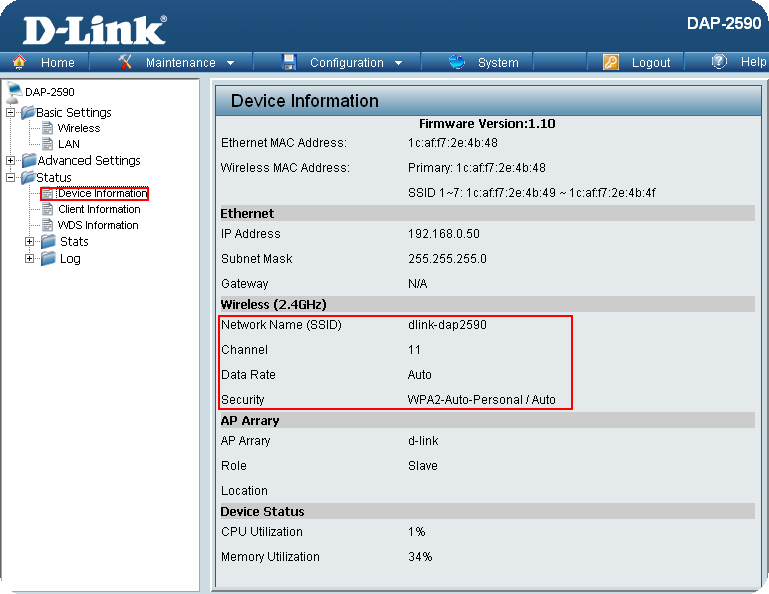Open Device Information in the tree
Viewport: 769px width, 594px height.
click(x=102, y=193)
